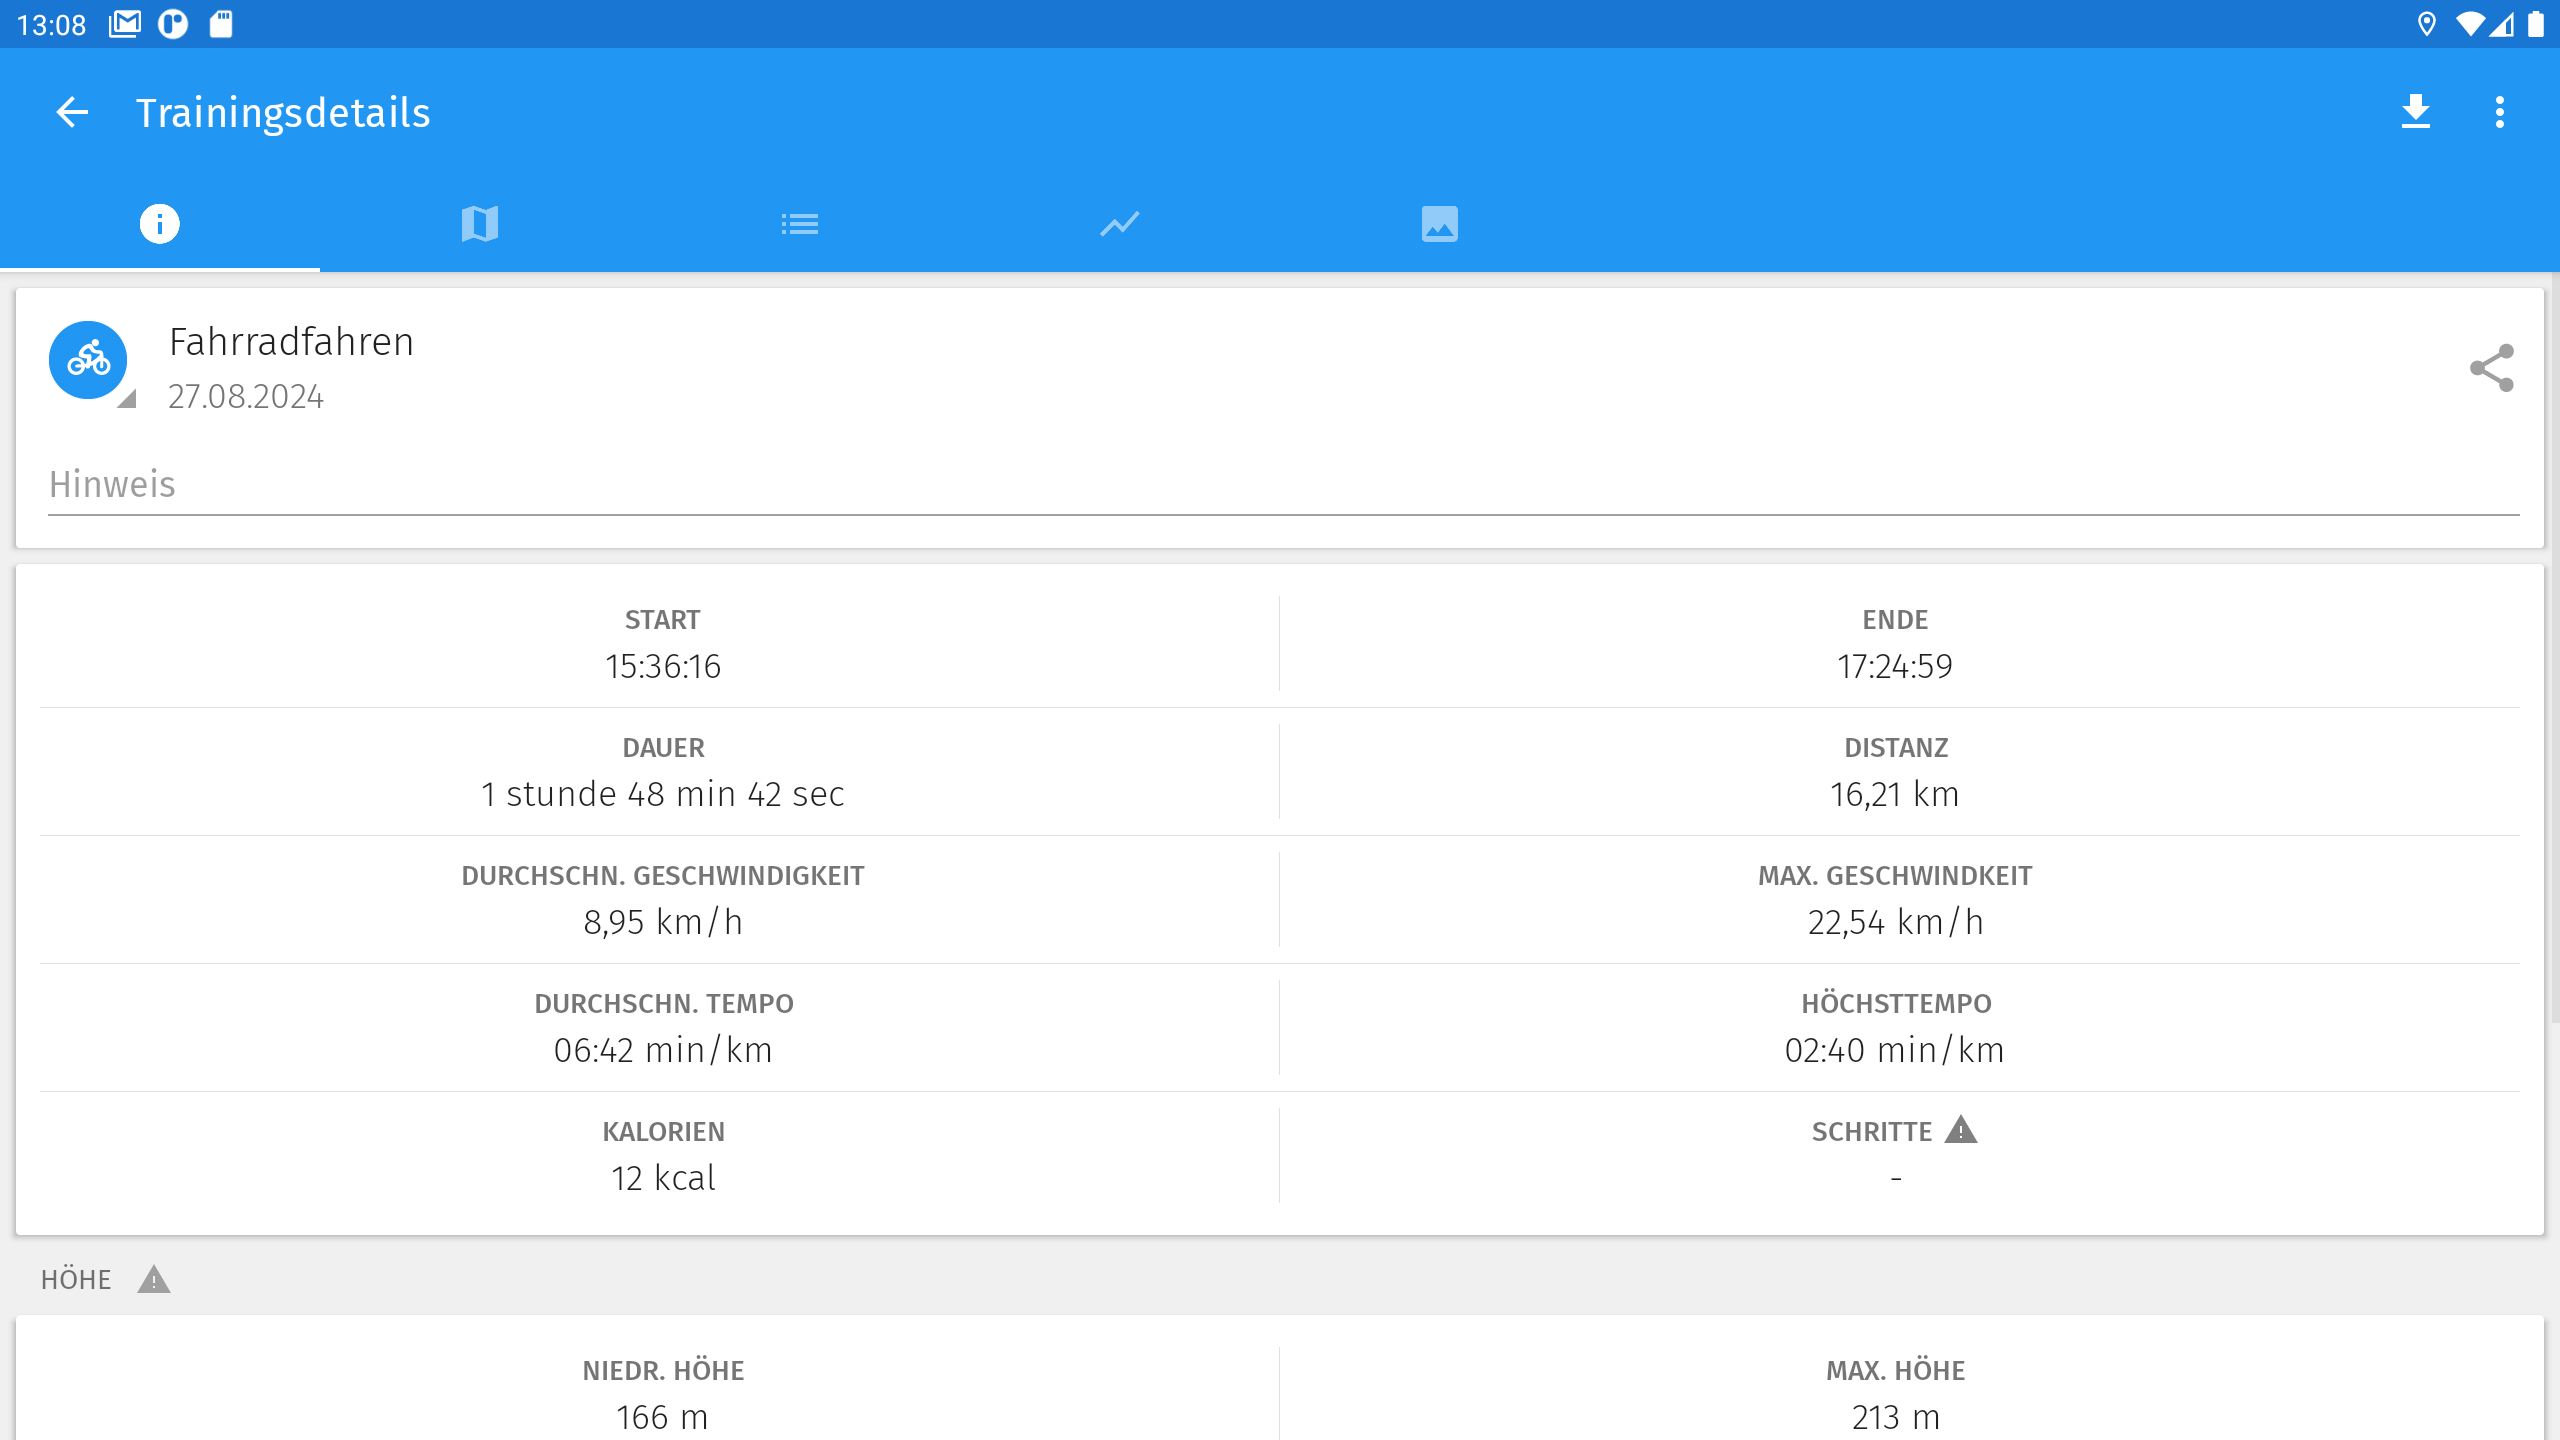Switch to the graph chart tab
The height and width of the screenshot is (1440, 2560).
pyautogui.click(x=1120, y=224)
